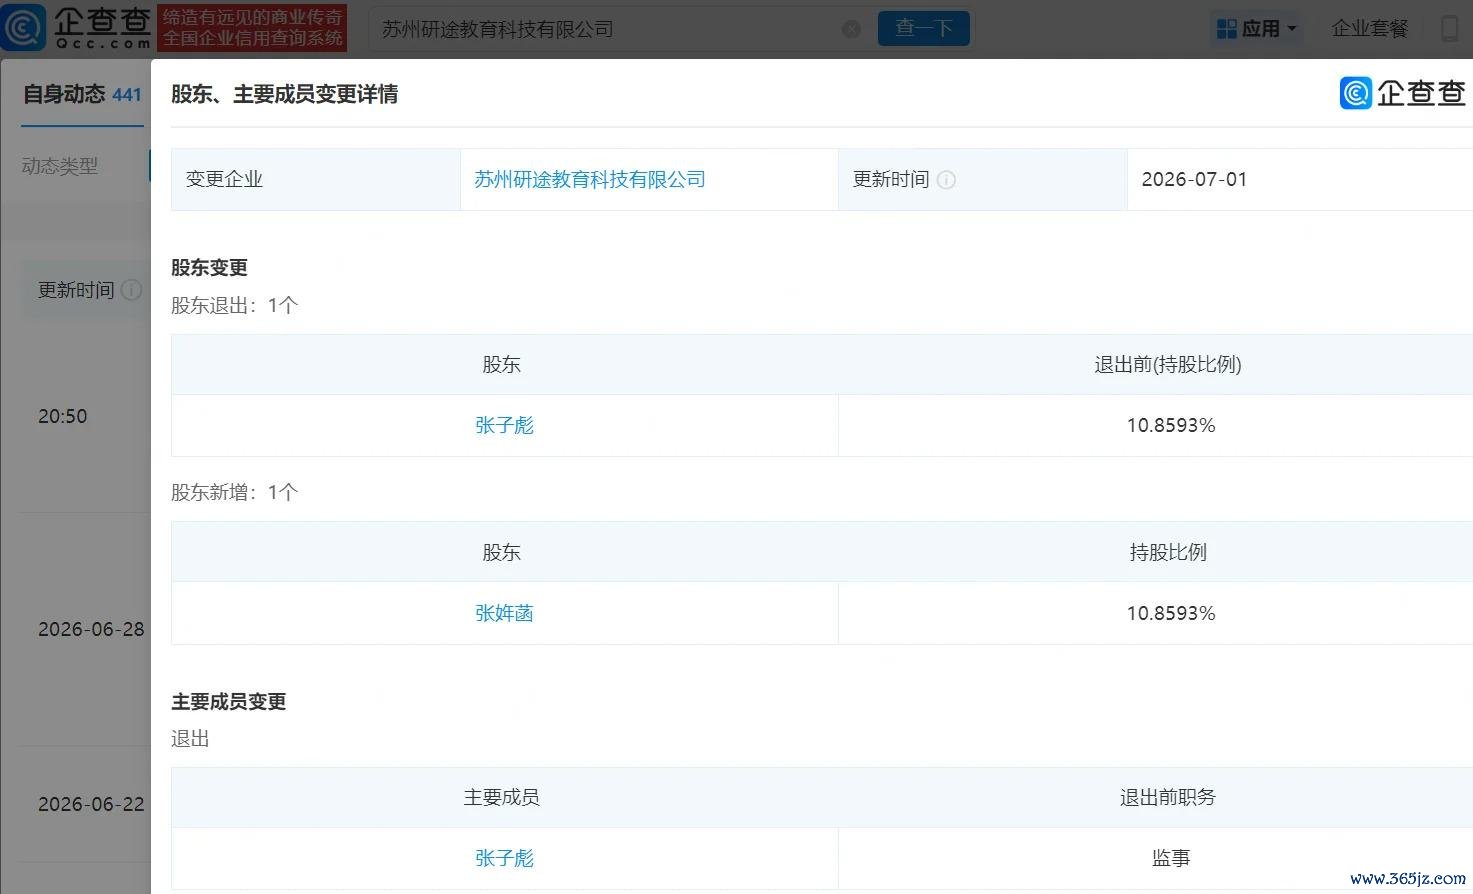Click the 主要成员变更 section heading
1473x894 pixels.
click(229, 701)
